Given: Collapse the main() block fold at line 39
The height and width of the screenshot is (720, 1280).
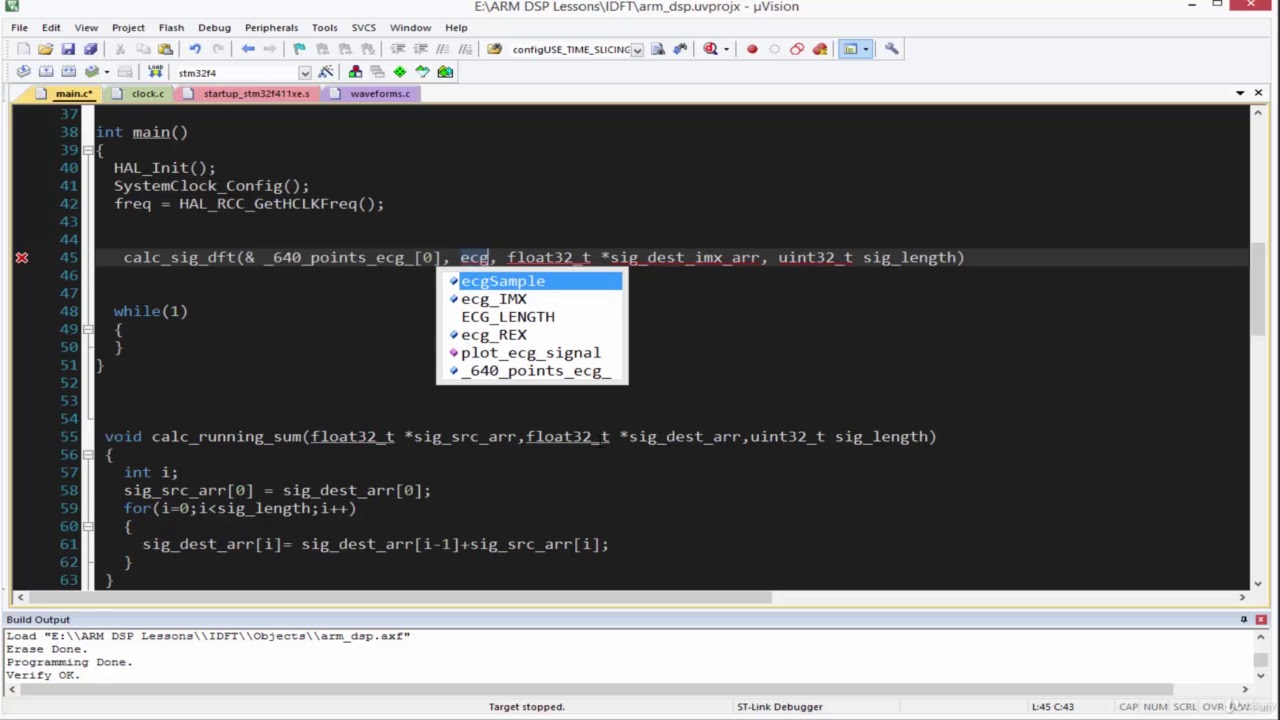Looking at the screenshot, I should point(88,150).
